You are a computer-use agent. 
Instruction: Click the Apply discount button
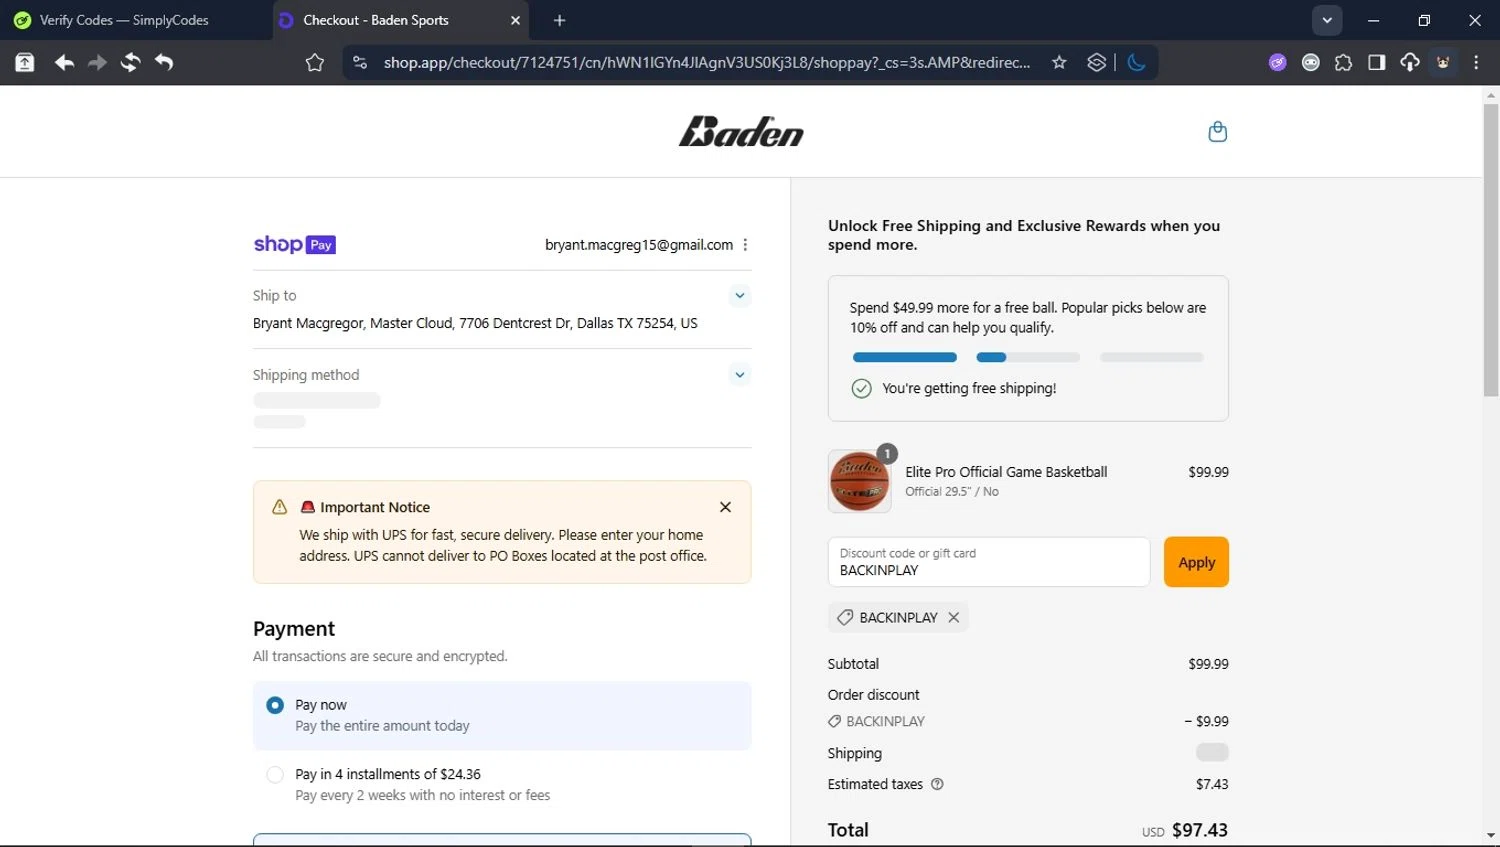pyautogui.click(x=1196, y=562)
